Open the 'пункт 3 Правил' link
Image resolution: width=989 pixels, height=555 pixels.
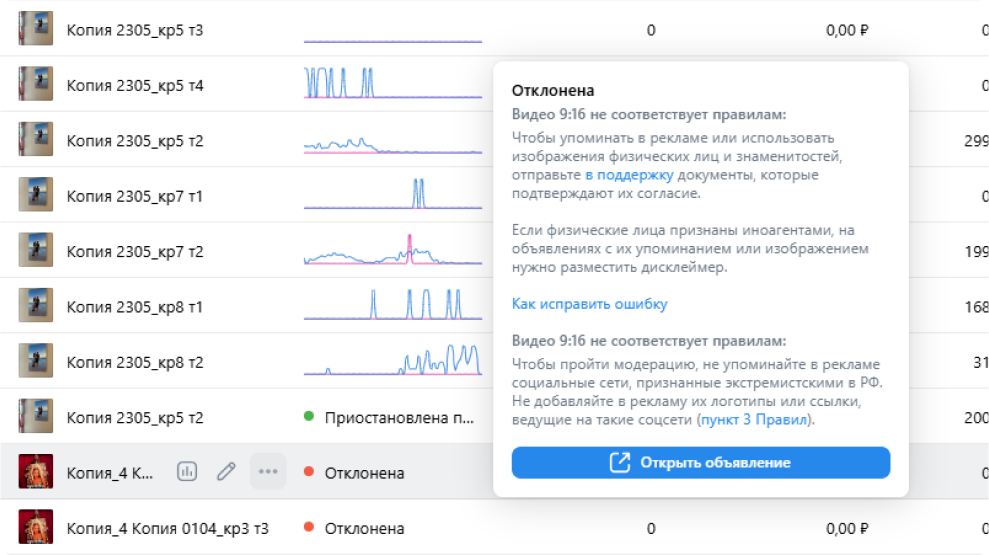754,419
